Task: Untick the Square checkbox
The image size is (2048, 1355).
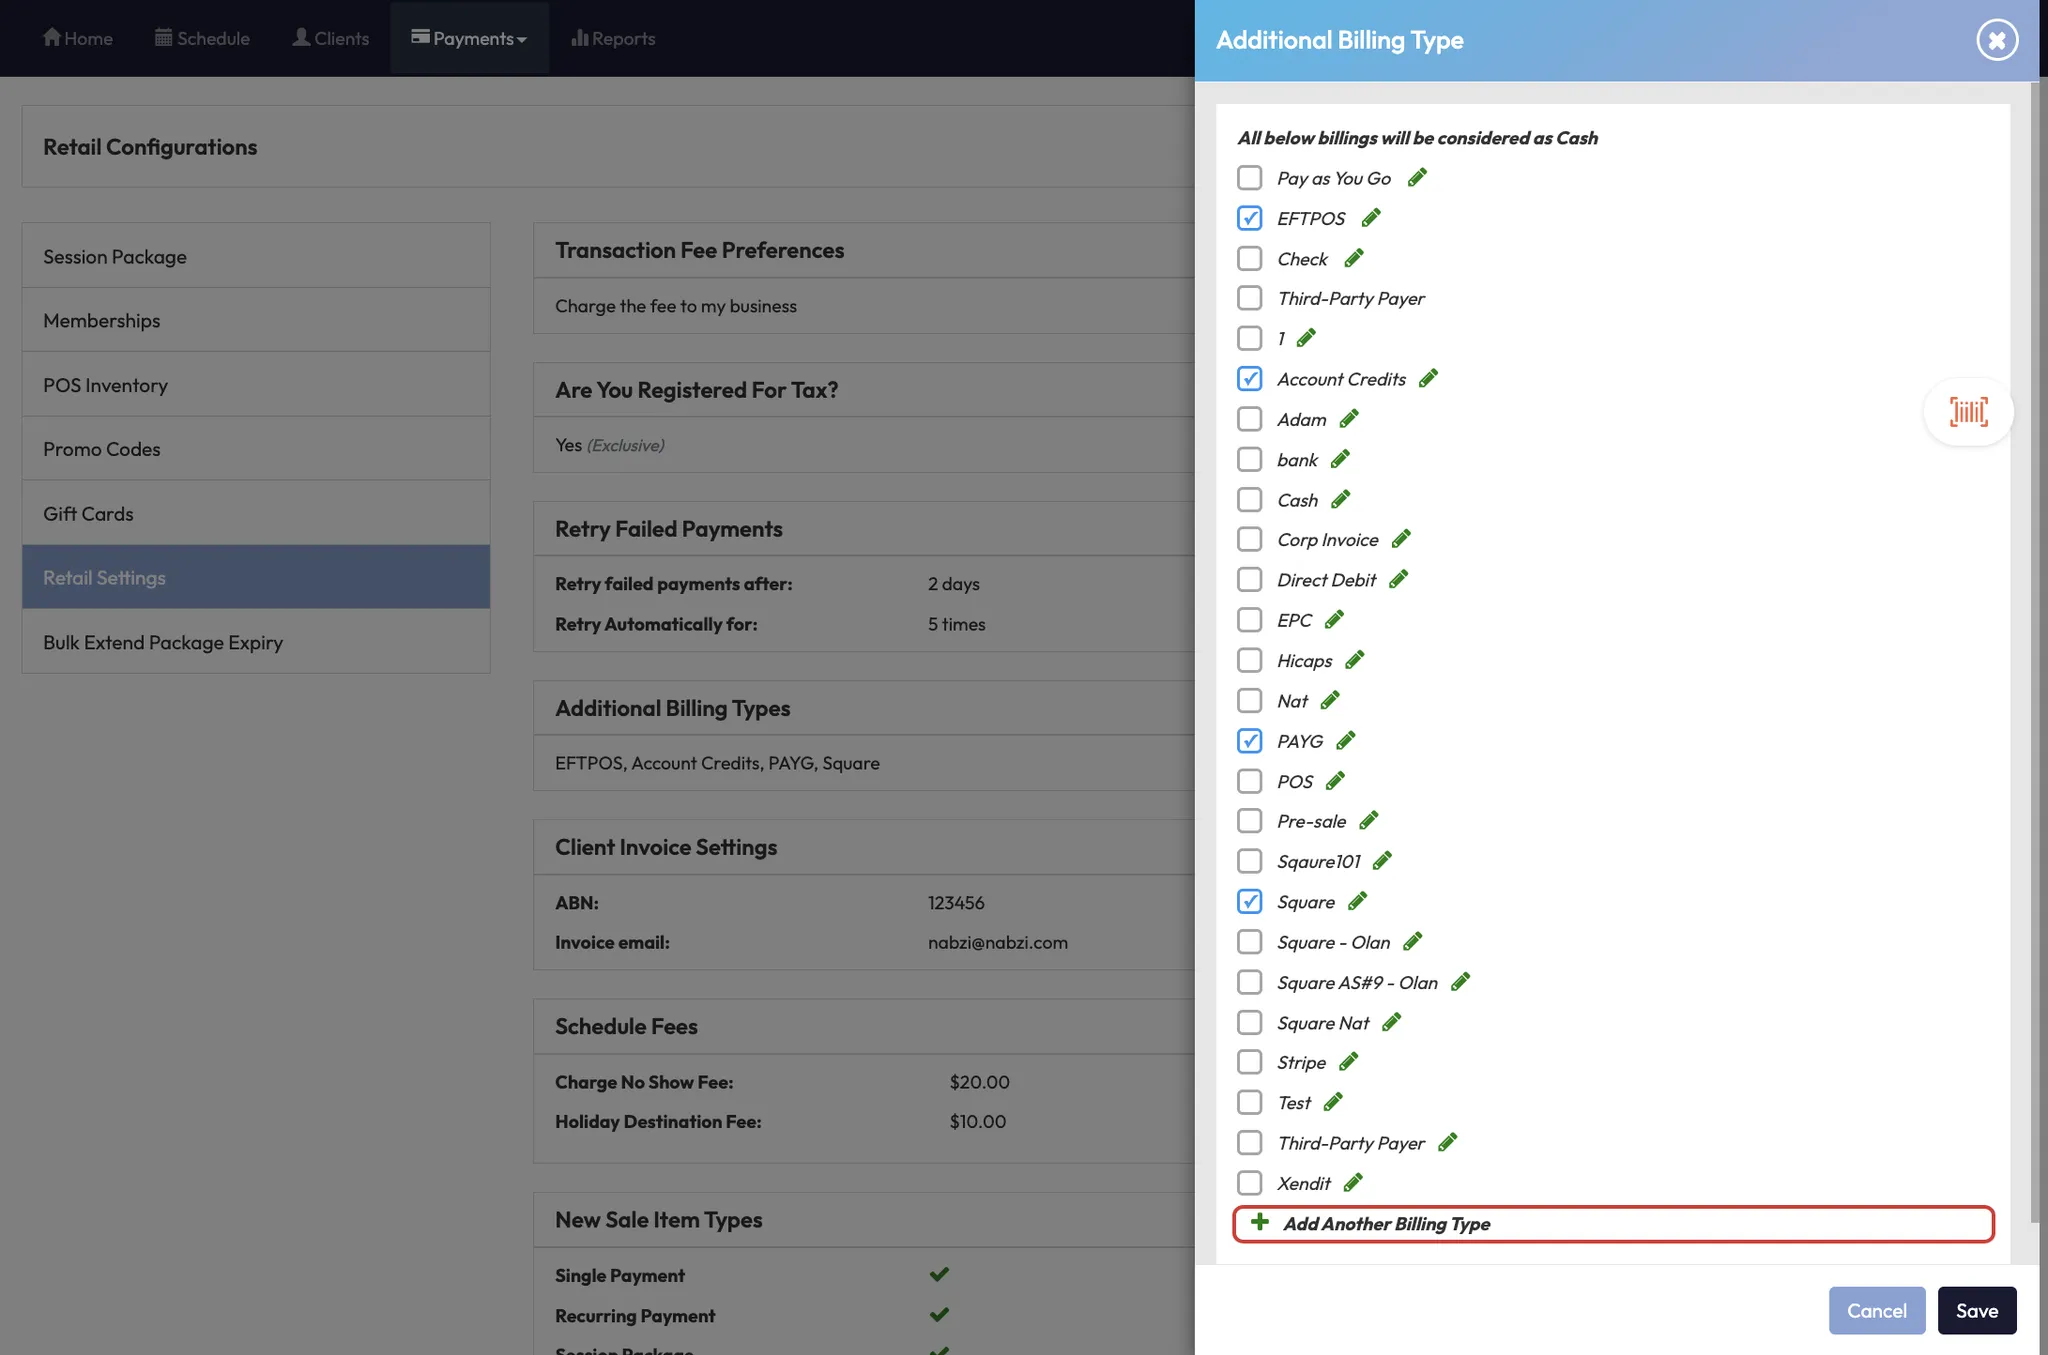Action: [x=1249, y=902]
